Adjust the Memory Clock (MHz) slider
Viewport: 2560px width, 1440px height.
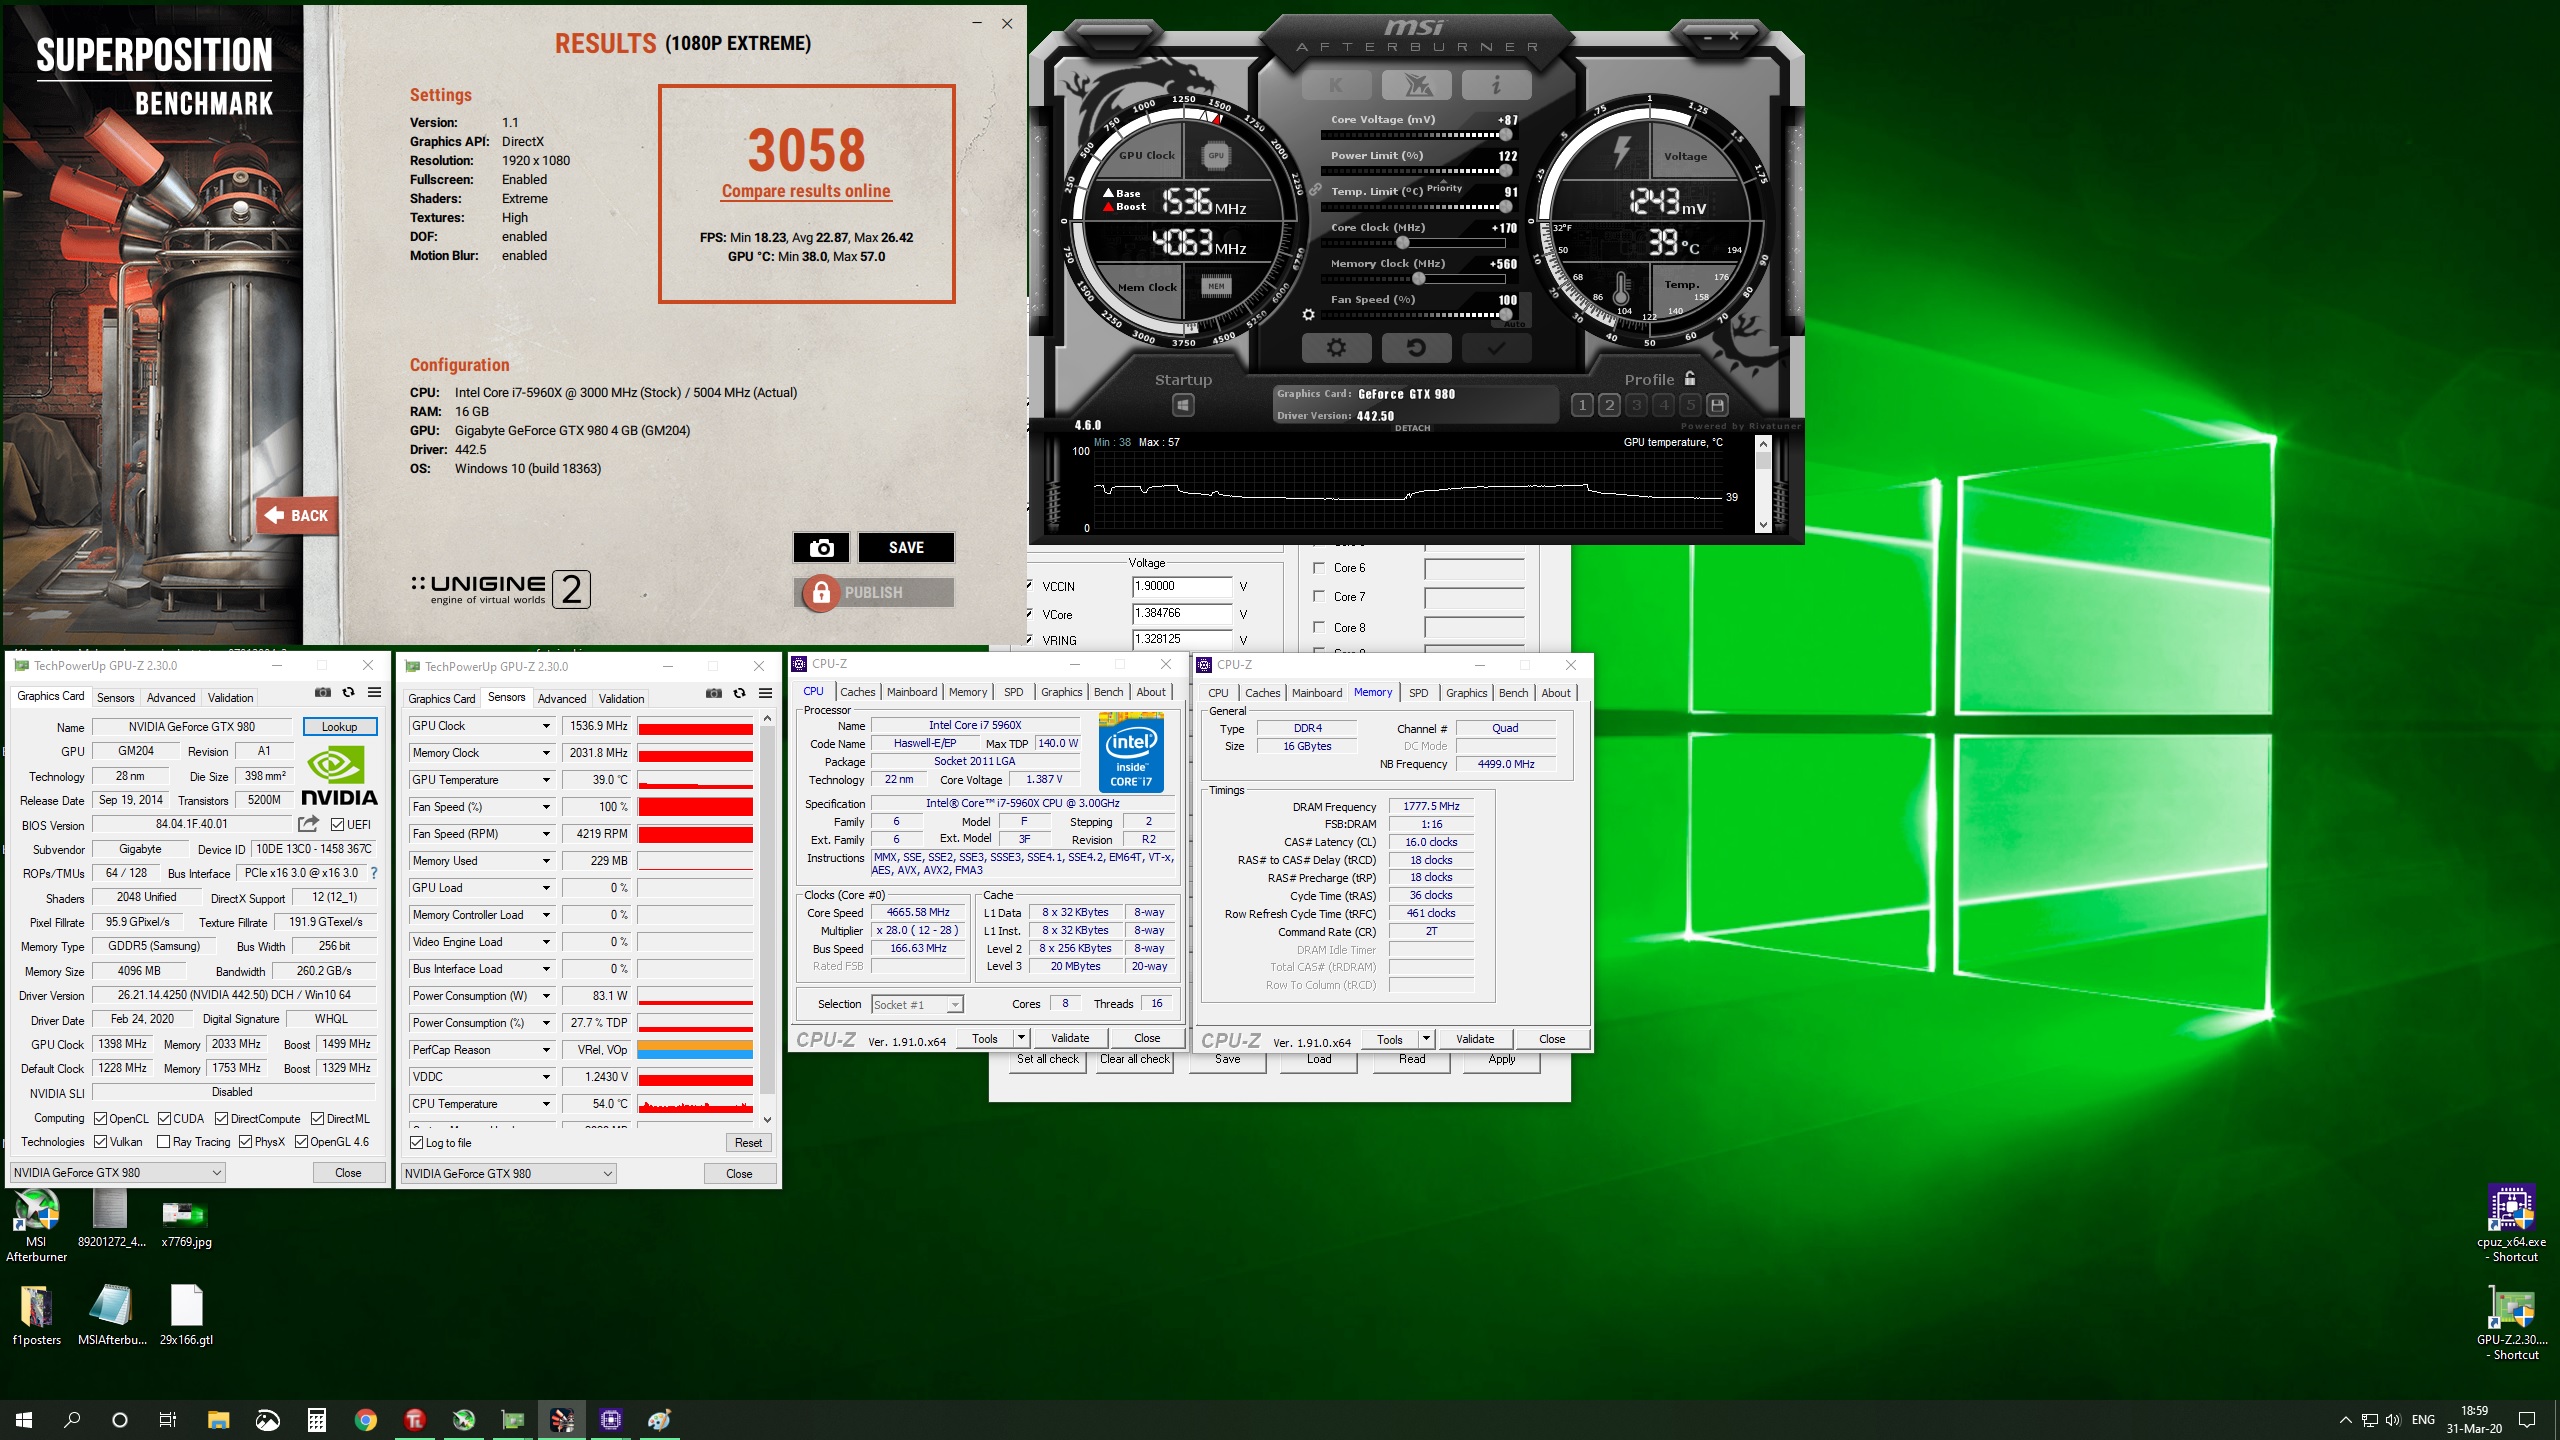pyautogui.click(x=1413, y=279)
